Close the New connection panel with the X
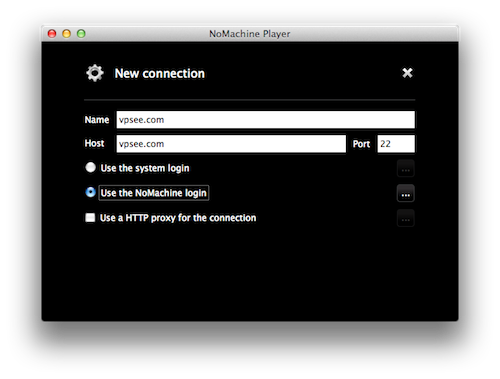Viewport: 500px width, 379px height. [x=407, y=73]
